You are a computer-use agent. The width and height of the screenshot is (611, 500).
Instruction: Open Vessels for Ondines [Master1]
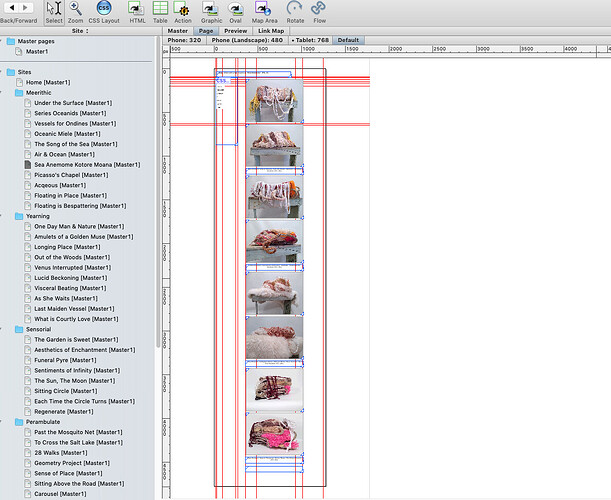pos(75,124)
